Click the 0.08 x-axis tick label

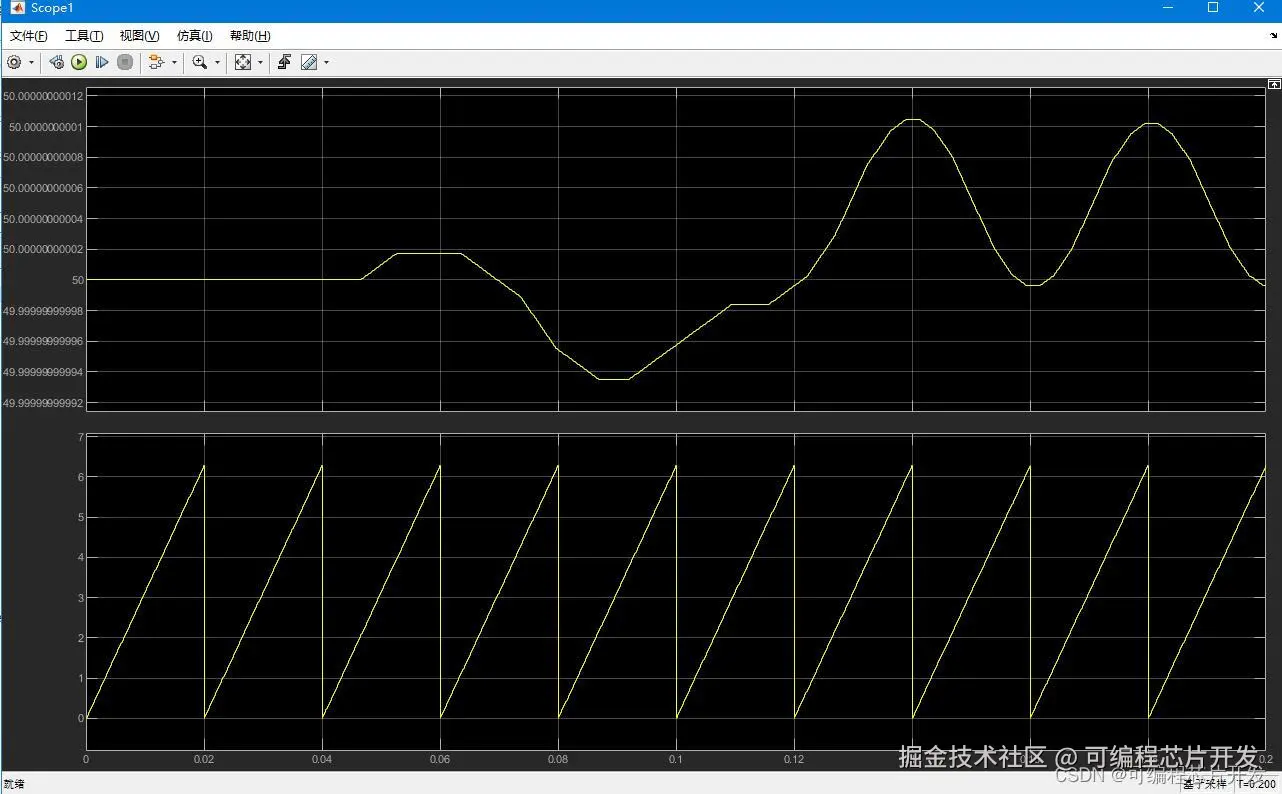tap(558, 760)
